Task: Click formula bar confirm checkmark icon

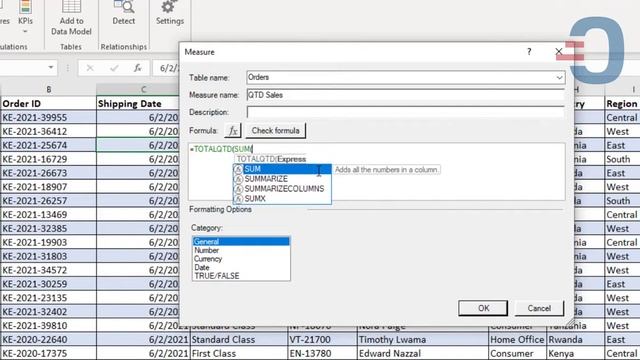Action: tap(114, 68)
